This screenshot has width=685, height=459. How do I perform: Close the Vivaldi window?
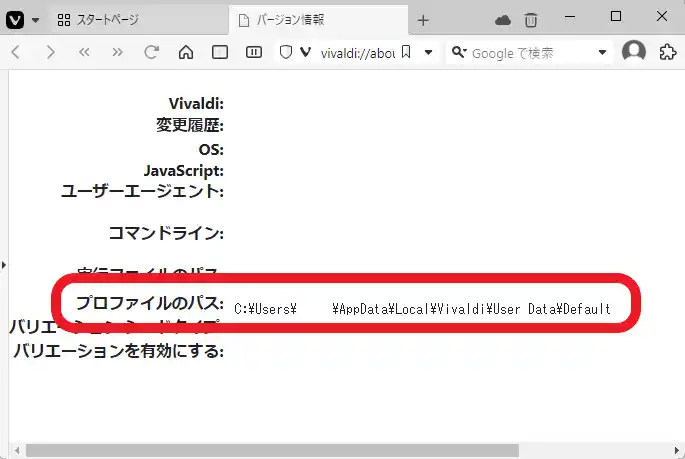tap(662, 17)
